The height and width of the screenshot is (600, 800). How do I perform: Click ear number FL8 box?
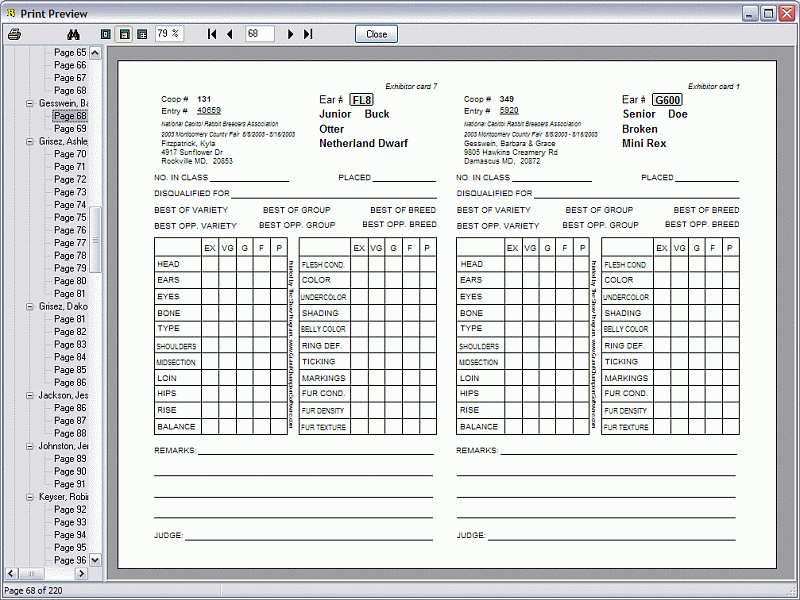tap(362, 100)
